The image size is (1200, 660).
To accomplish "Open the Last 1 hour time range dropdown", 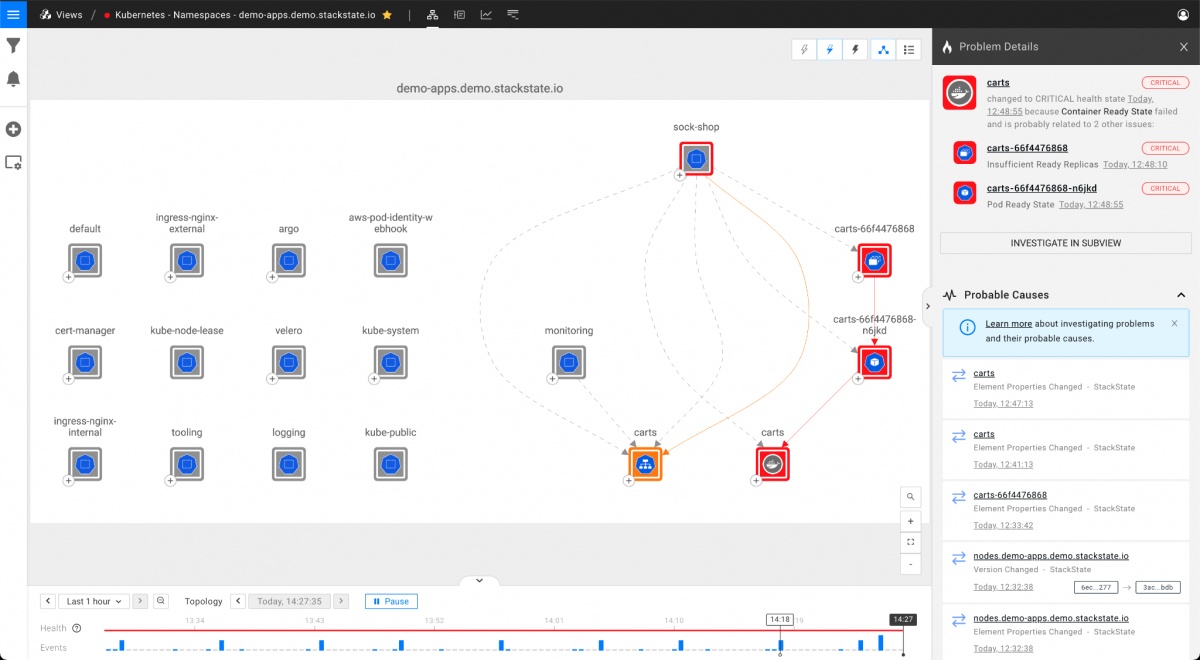I will click(95, 601).
